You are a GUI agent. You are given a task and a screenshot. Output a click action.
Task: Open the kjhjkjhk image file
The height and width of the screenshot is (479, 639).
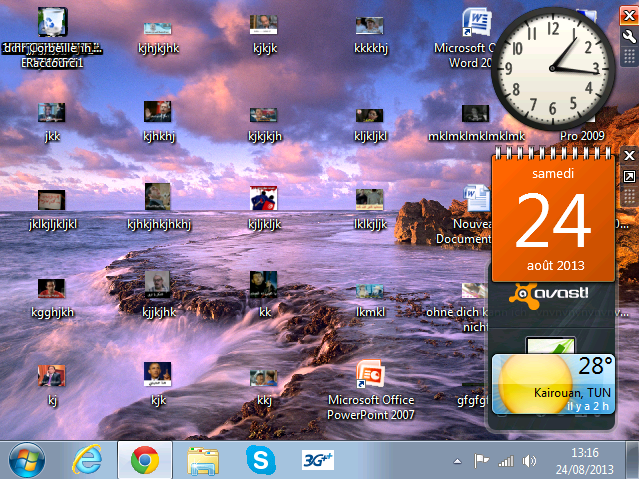tap(158, 28)
